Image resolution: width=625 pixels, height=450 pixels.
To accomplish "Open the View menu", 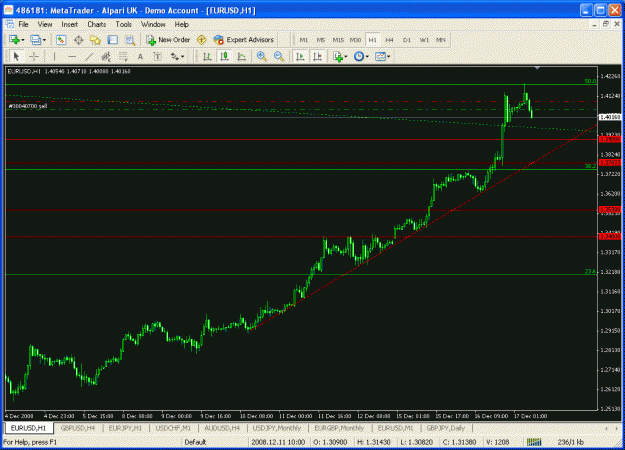I will point(45,24).
